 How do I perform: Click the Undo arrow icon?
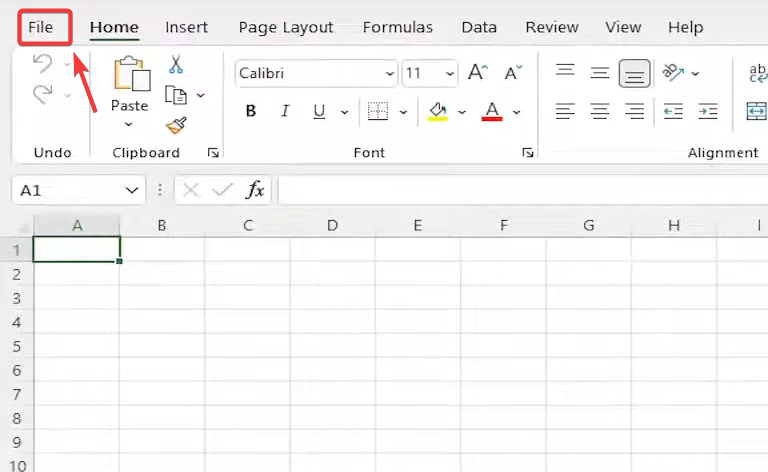(42, 65)
